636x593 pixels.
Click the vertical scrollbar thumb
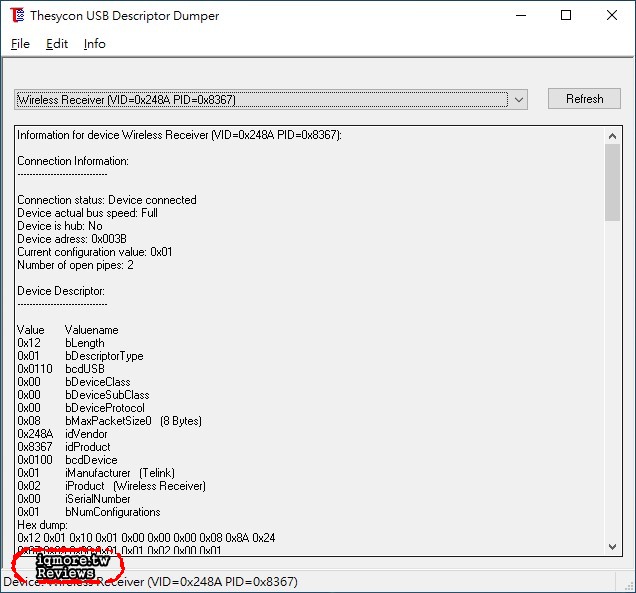612,183
